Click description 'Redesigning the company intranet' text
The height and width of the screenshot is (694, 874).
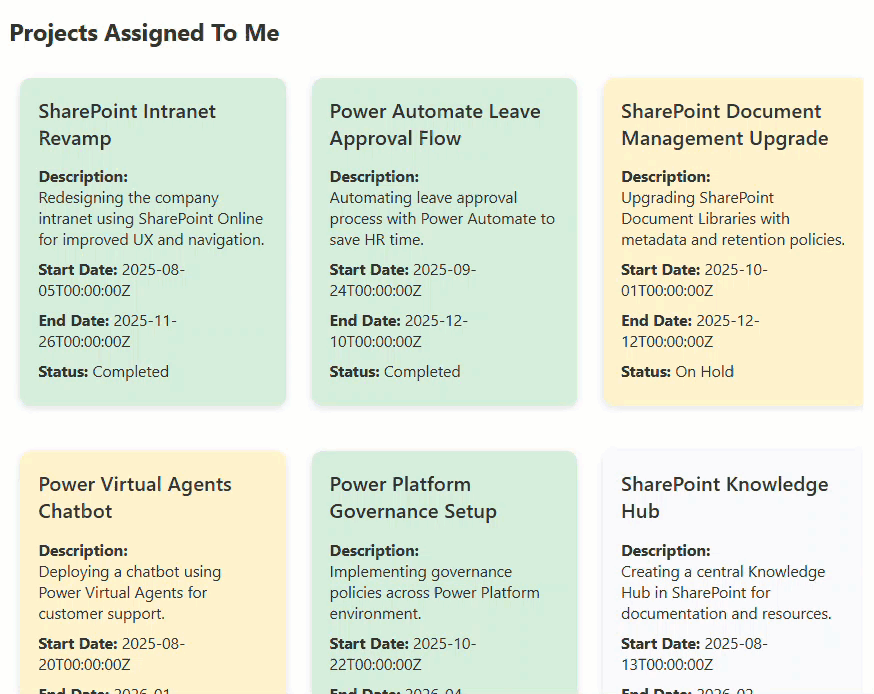[x=151, y=219]
